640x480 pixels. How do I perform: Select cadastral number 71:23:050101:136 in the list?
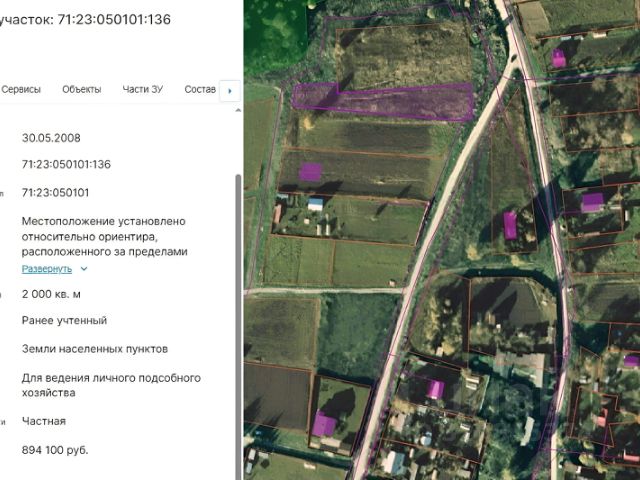coord(66,164)
